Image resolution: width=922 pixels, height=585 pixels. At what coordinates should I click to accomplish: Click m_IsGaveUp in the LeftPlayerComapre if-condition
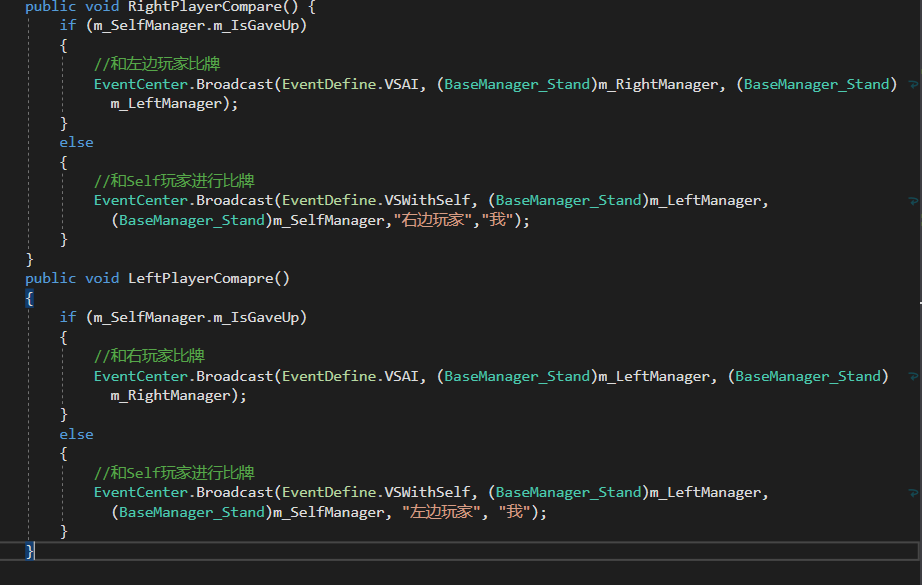tap(256, 317)
